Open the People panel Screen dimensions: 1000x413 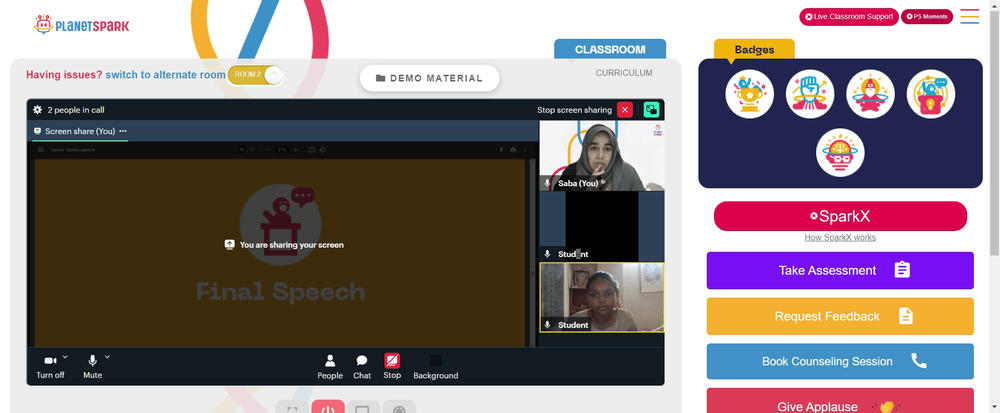(330, 367)
